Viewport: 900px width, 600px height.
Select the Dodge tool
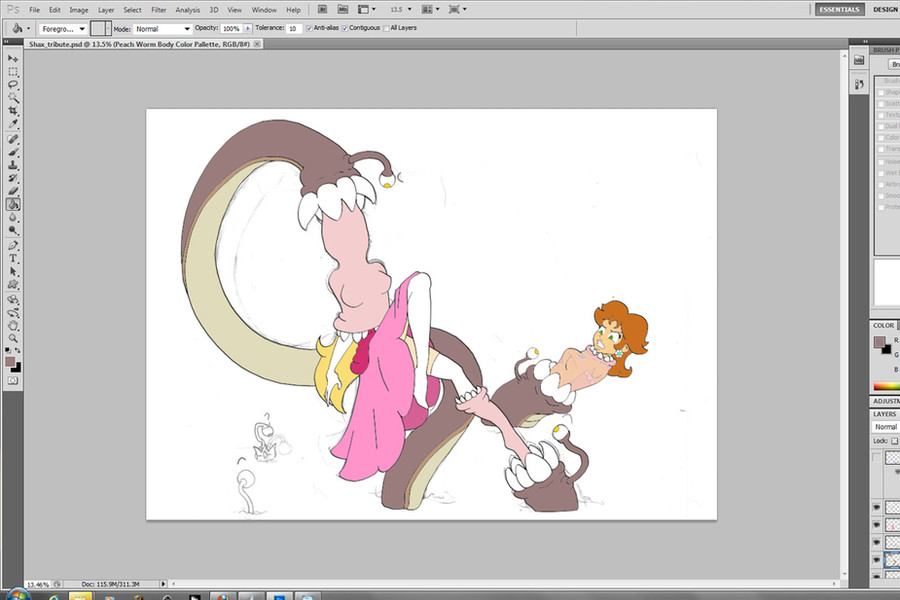tap(13, 230)
